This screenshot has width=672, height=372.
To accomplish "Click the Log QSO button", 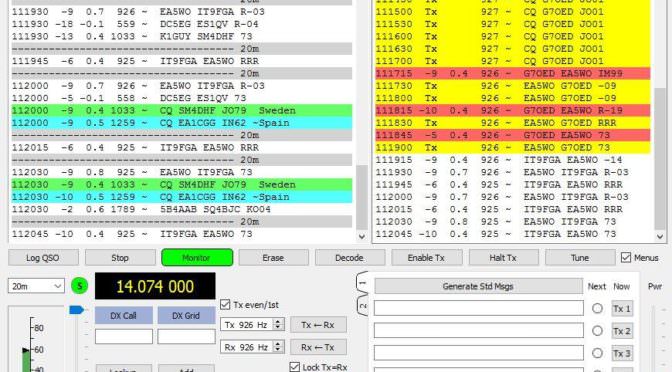I will (43, 258).
